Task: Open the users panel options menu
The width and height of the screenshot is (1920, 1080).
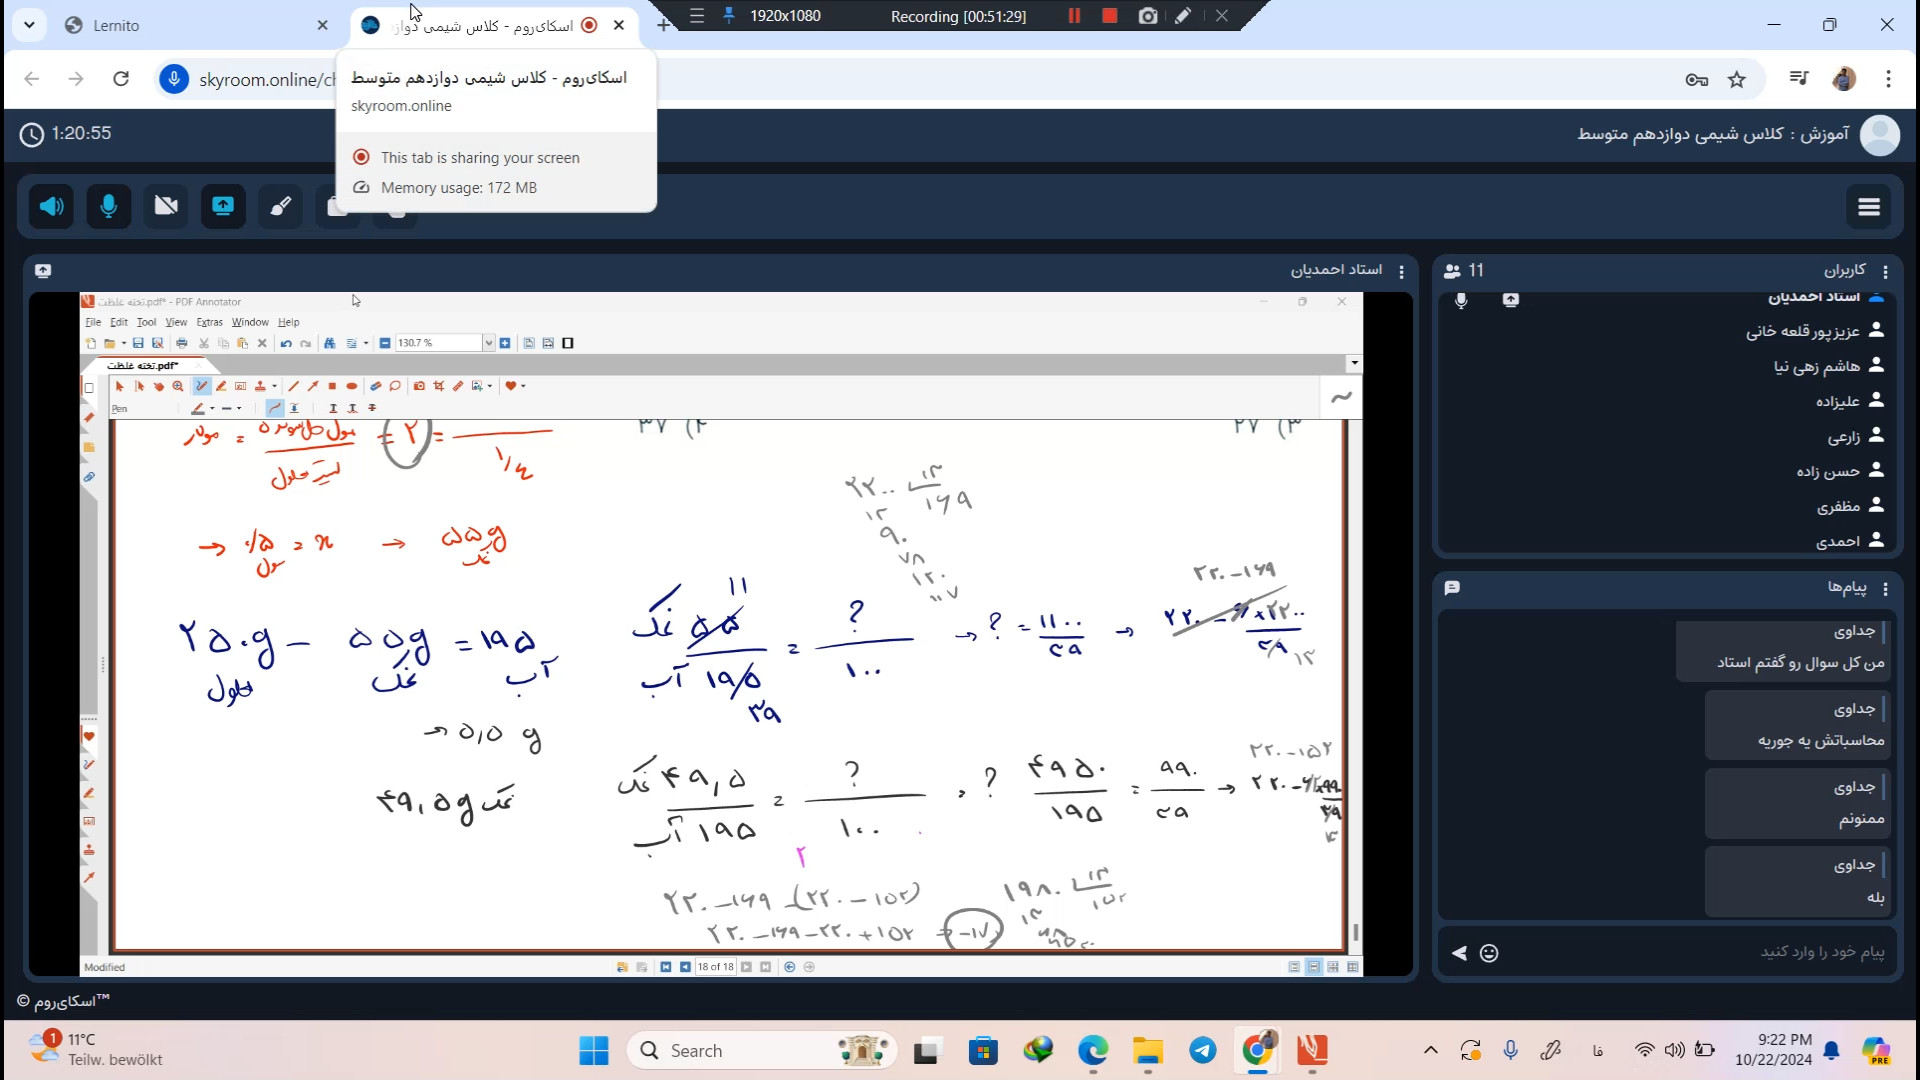Action: coord(1886,271)
